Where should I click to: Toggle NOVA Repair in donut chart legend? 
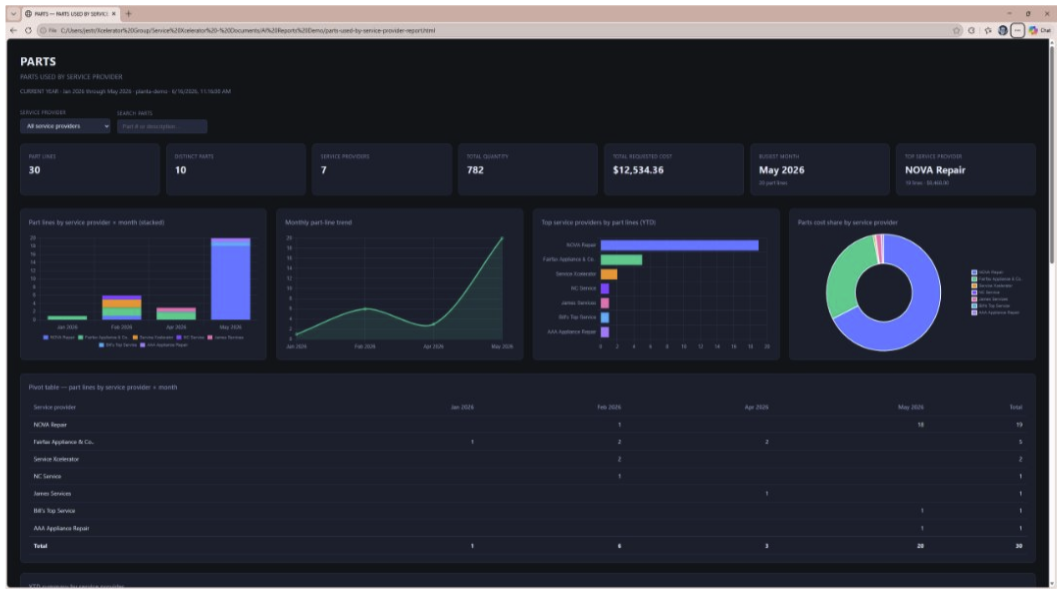coord(987,272)
